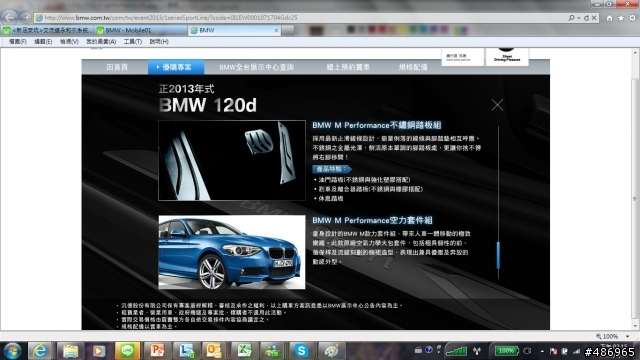
Task: Launch Windows Media Player from taskbar
Action: pos(99,351)
